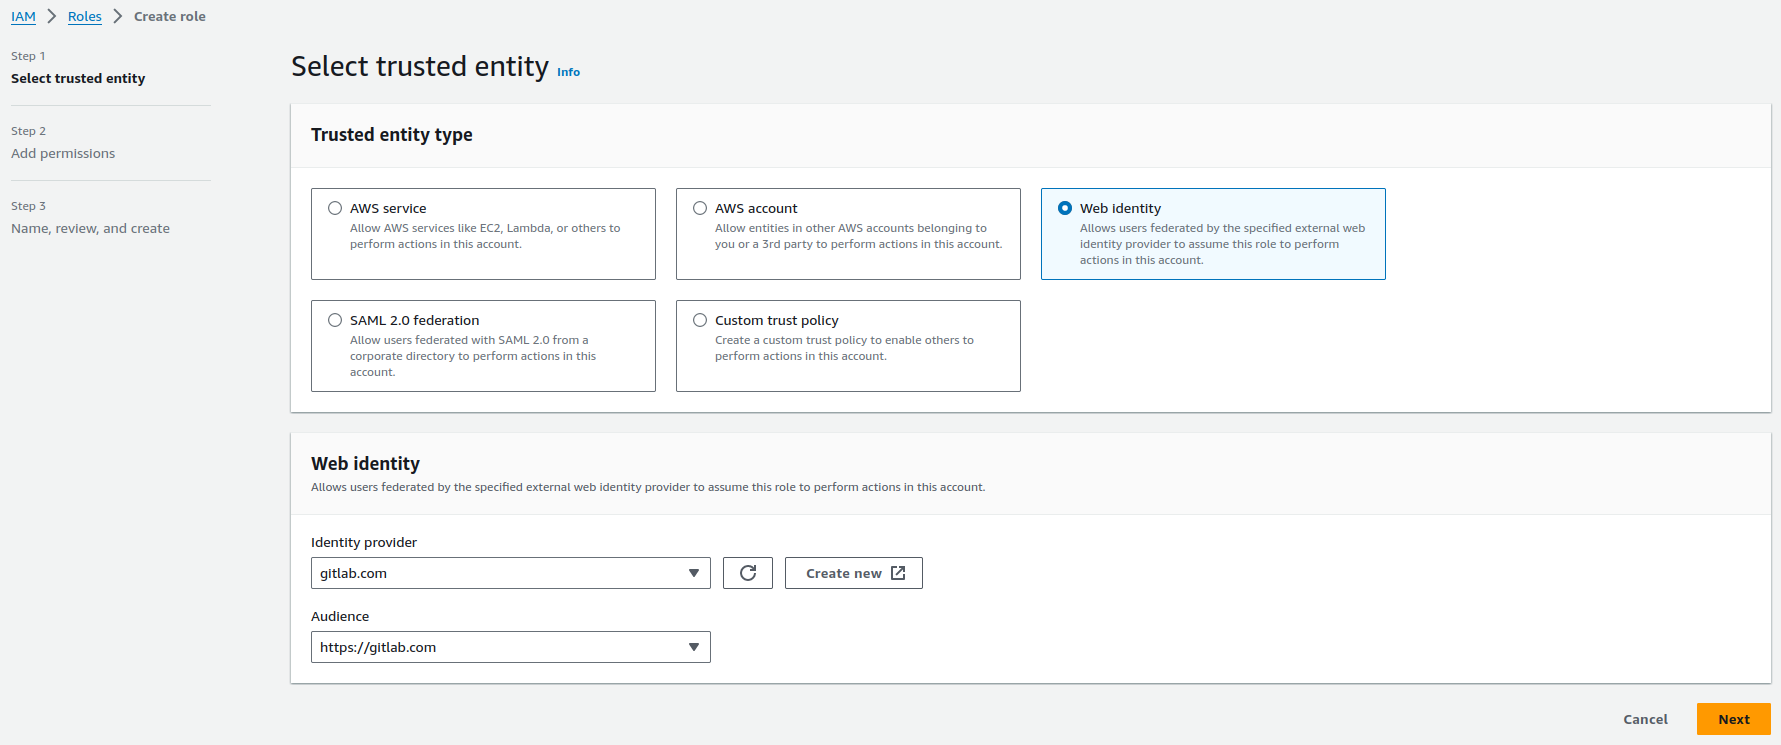The width and height of the screenshot is (1781, 745).
Task: Select the AWS service radio button
Action: [x=335, y=208]
